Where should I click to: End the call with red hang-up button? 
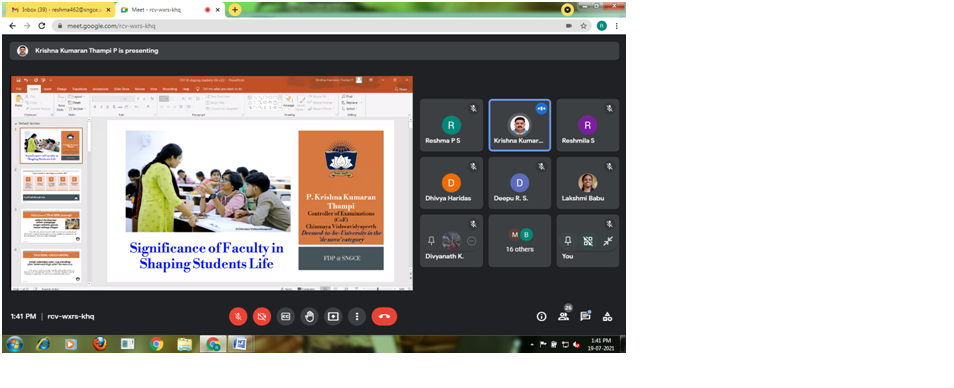coord(384,316)
